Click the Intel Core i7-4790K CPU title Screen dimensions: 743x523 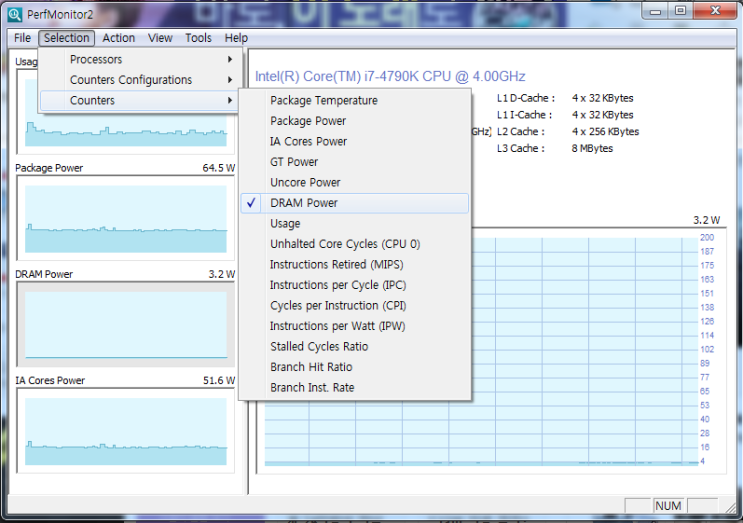[390, 76]
